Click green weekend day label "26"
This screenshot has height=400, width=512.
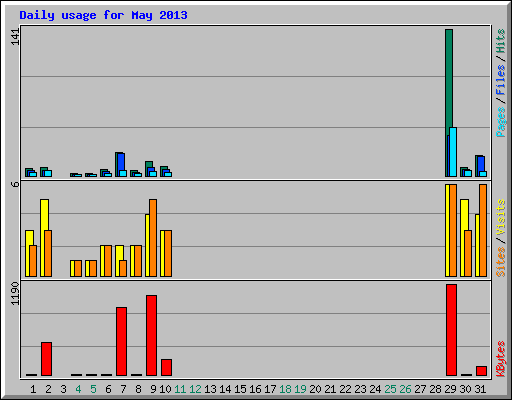click(x=405, y=389)
